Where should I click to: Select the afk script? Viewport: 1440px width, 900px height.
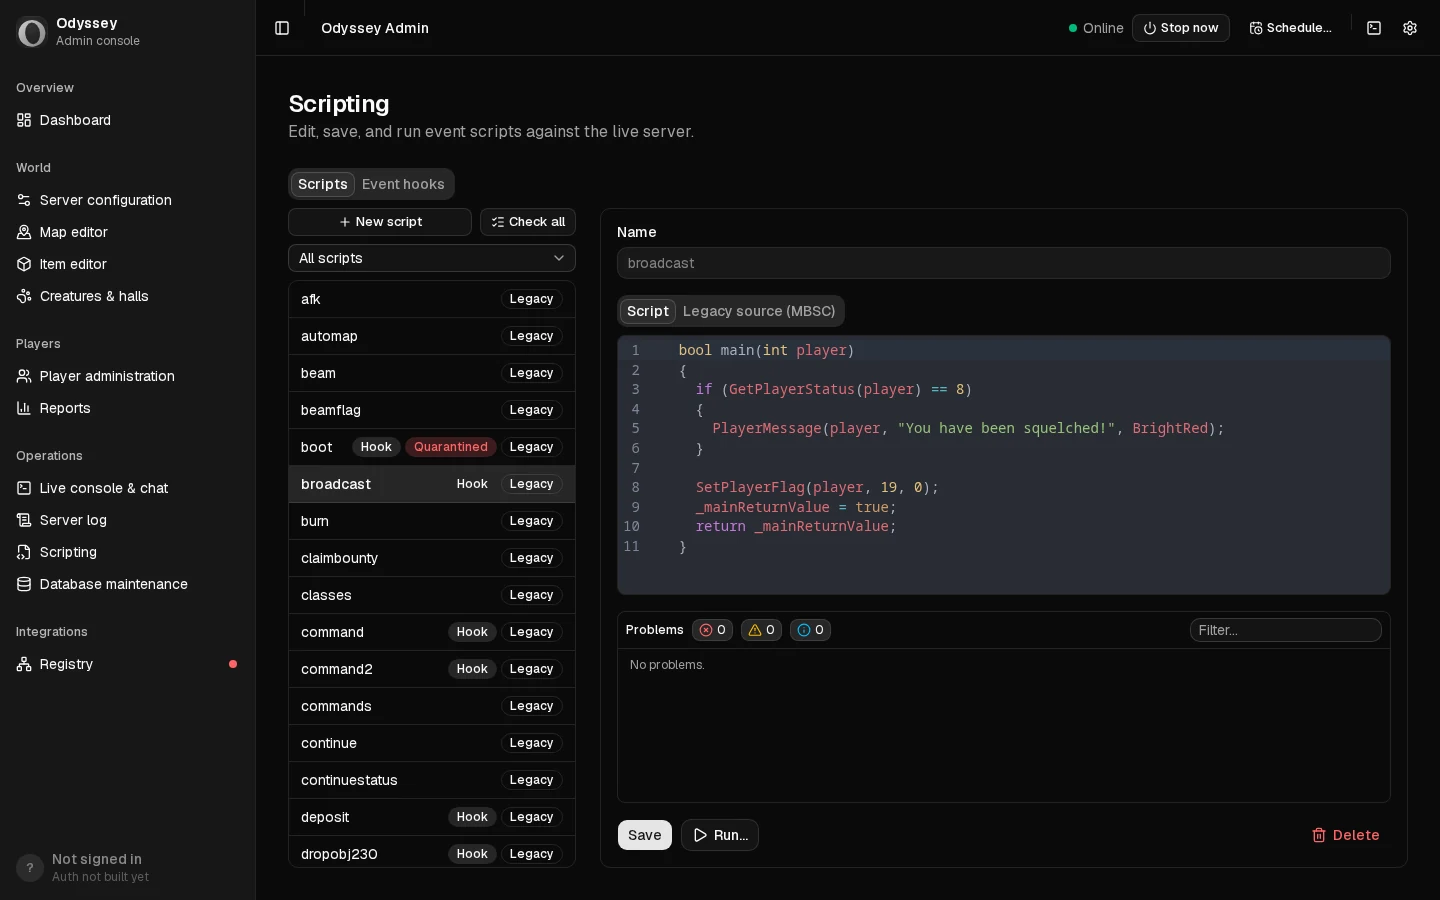(x=432, y=299)
